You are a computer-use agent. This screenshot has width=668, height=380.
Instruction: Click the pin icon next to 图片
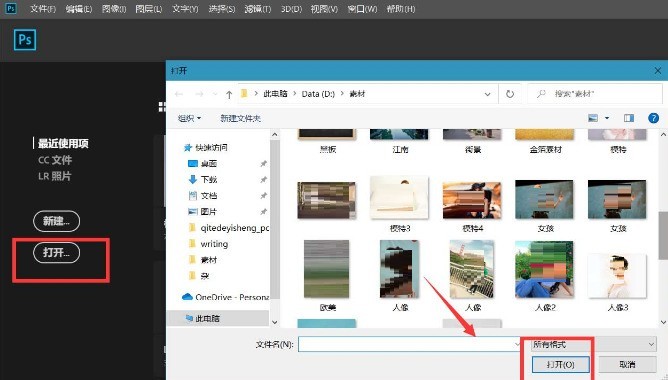coord(263,212)
